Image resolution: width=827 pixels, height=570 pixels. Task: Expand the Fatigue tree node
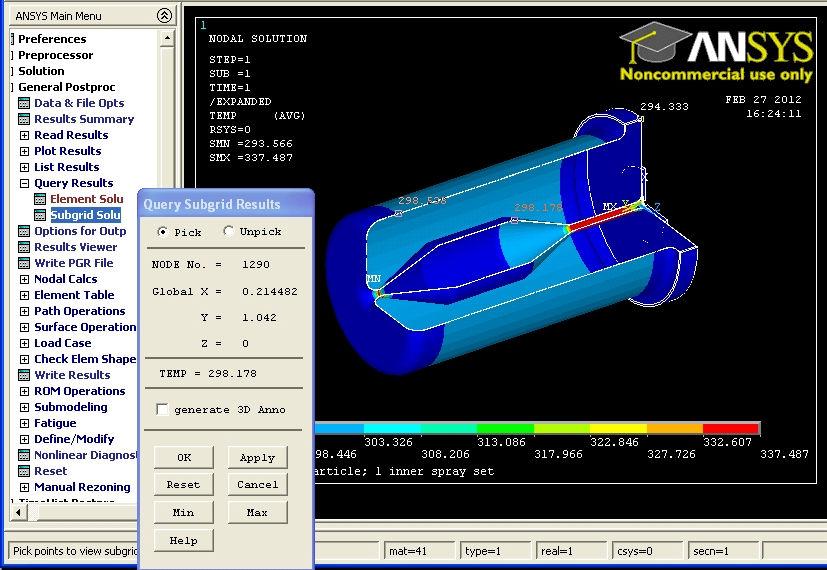pos(24,423)
